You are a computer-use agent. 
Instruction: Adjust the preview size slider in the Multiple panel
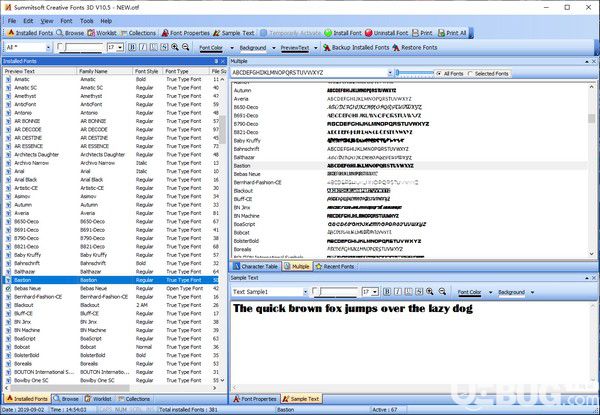pyautogui.click(x=414, y=73)
